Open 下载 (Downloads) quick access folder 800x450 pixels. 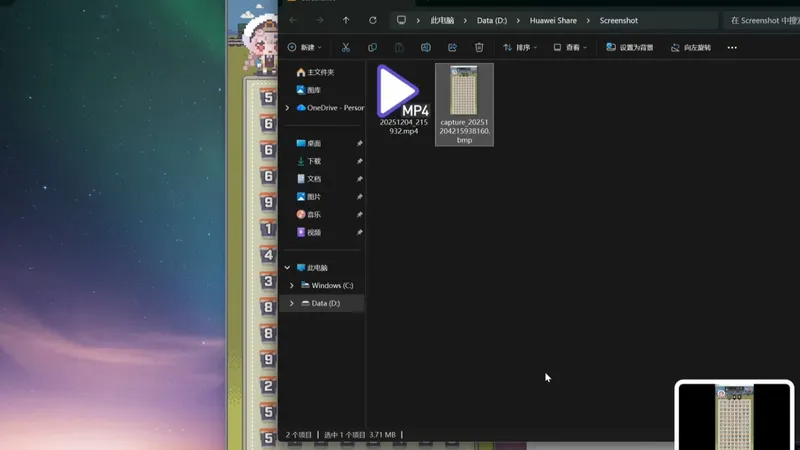click(x=309, y=161)
